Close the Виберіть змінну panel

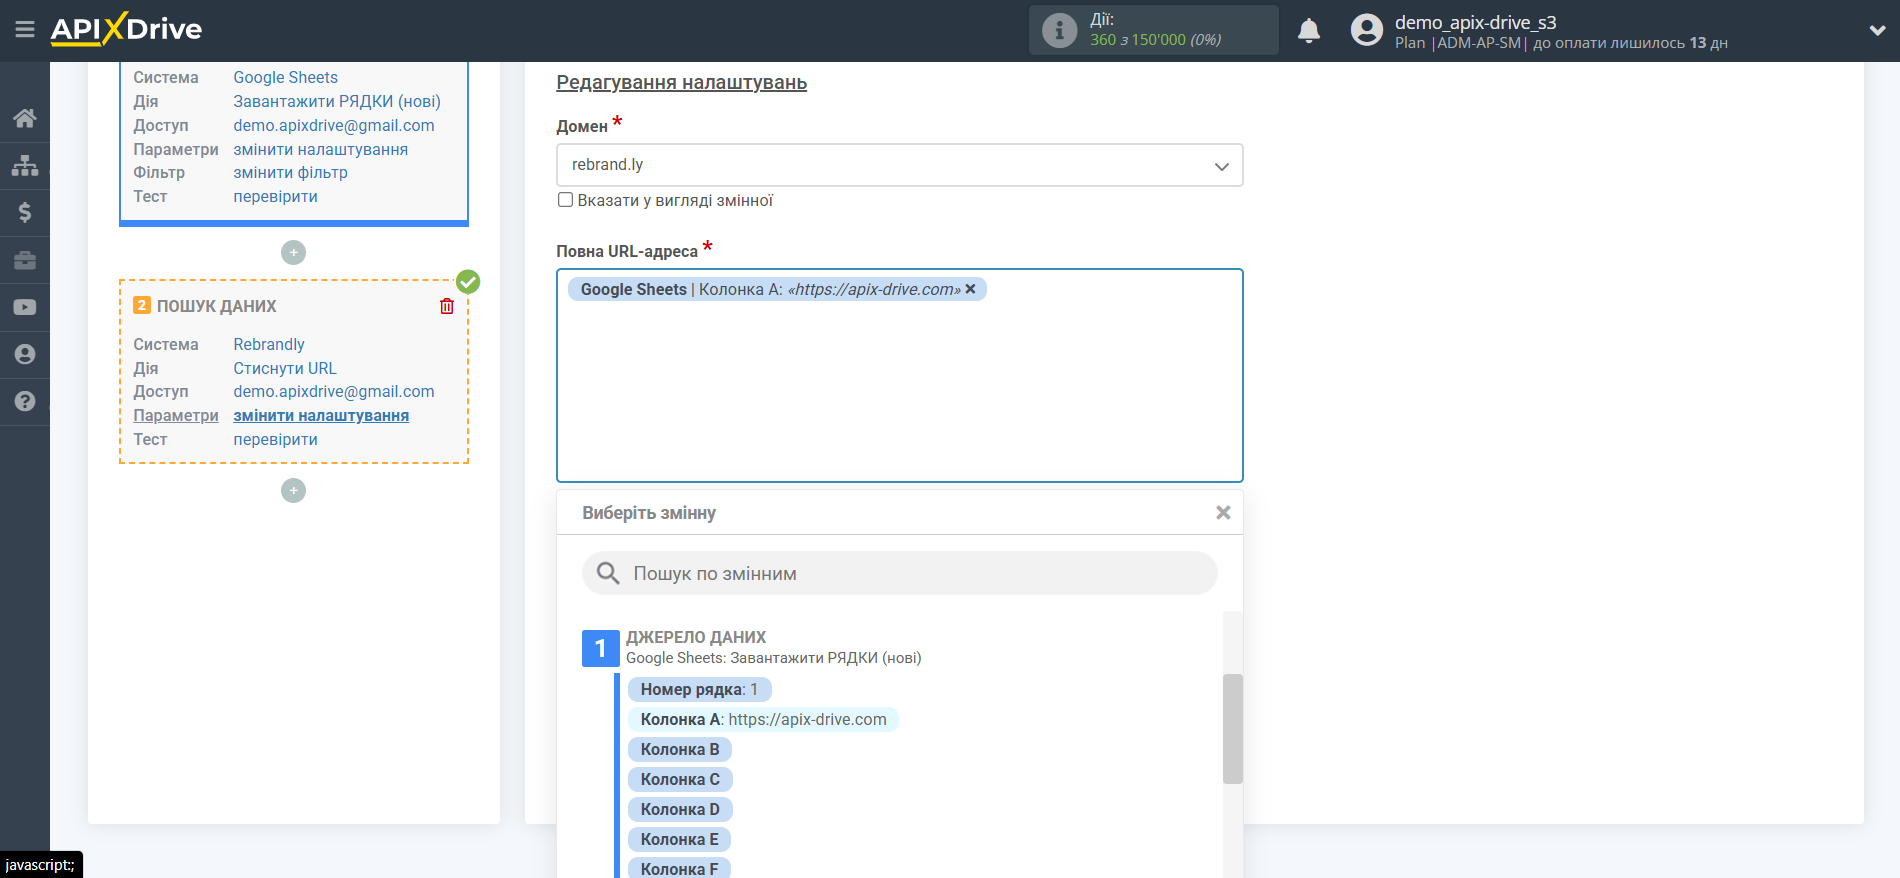1223,512
